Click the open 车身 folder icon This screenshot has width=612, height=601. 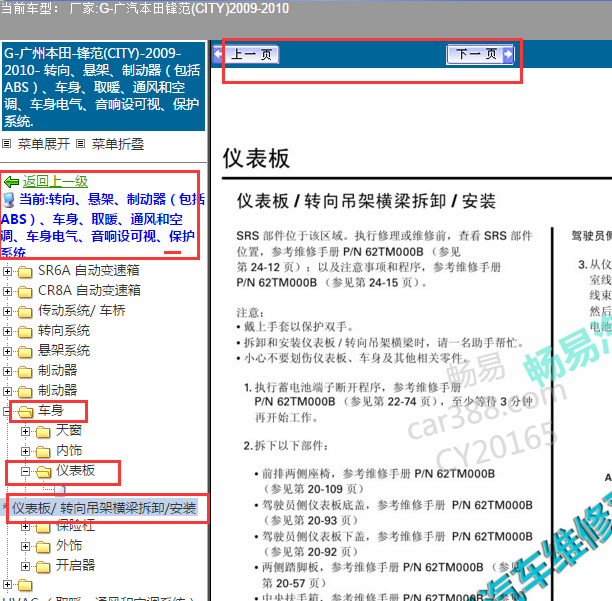point(25,411)
